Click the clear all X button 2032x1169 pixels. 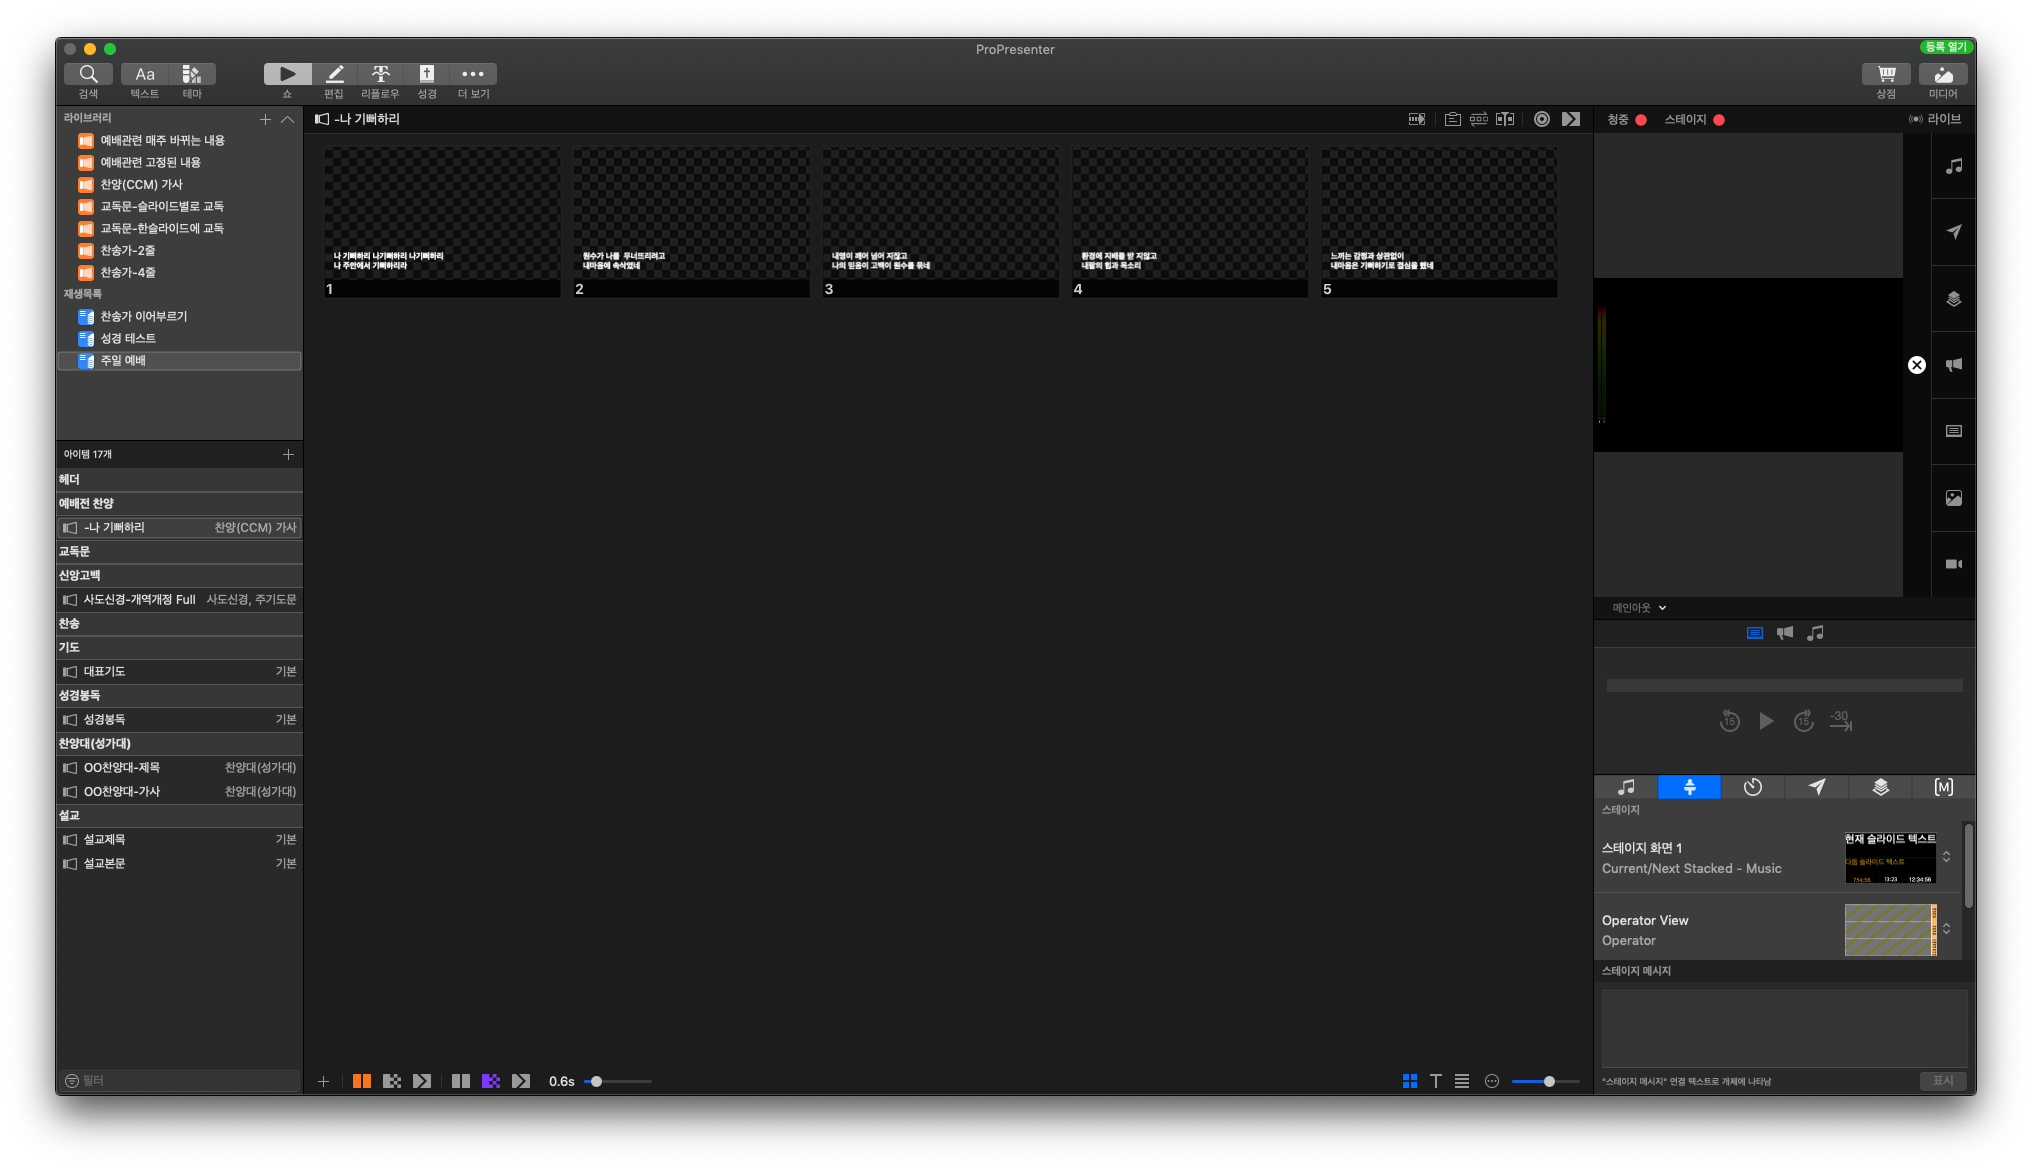coord(1916,365)
